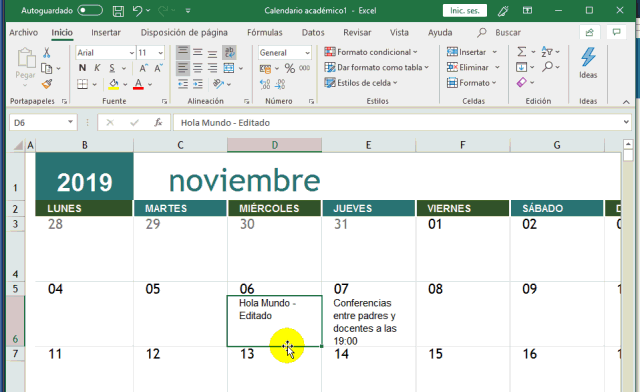Apply red font color
Image resolution: width=640 pixels, height=392 pixels.
coord(138,84)
